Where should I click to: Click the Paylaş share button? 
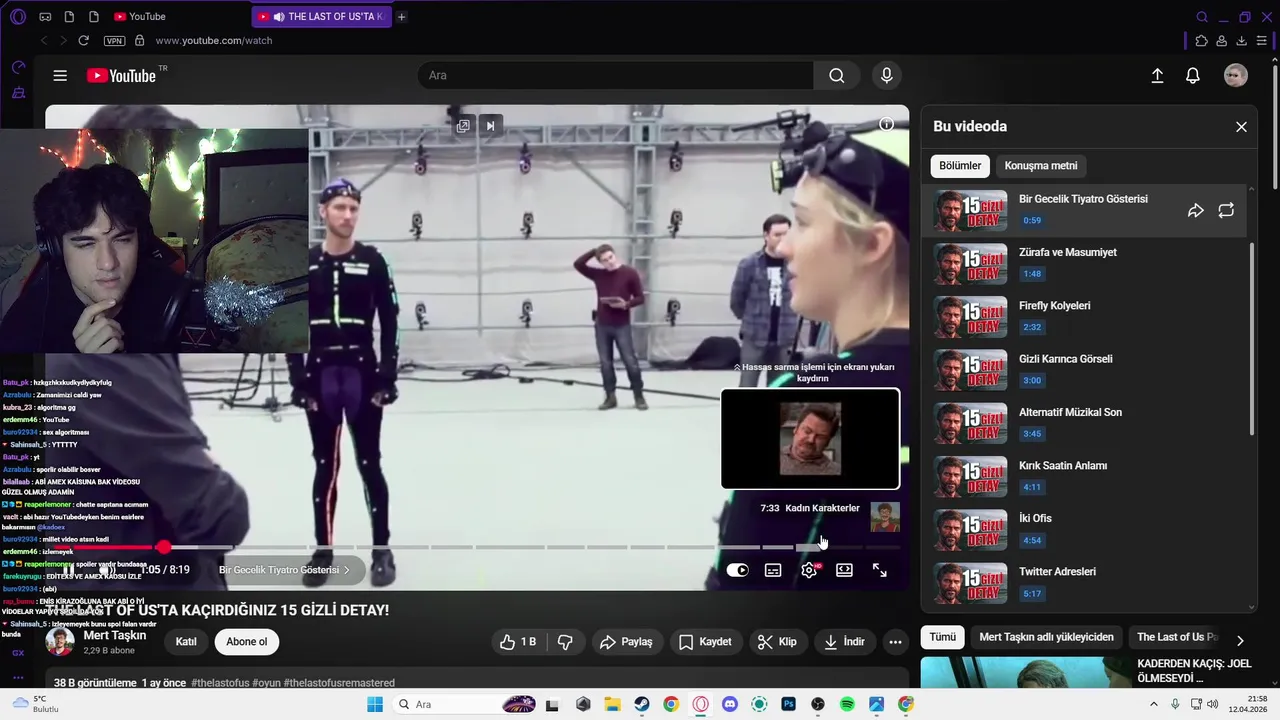tap(626, 642)
